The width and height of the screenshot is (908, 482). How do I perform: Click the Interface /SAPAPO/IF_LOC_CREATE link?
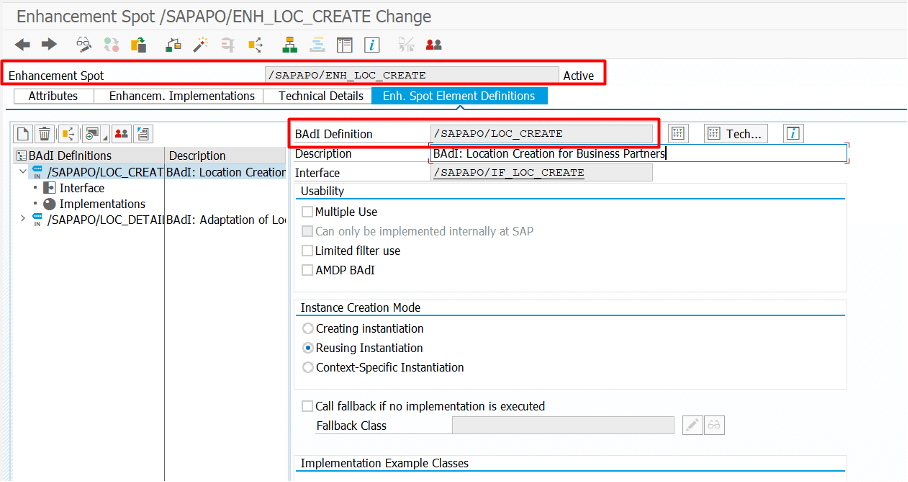tap(508, 173)
